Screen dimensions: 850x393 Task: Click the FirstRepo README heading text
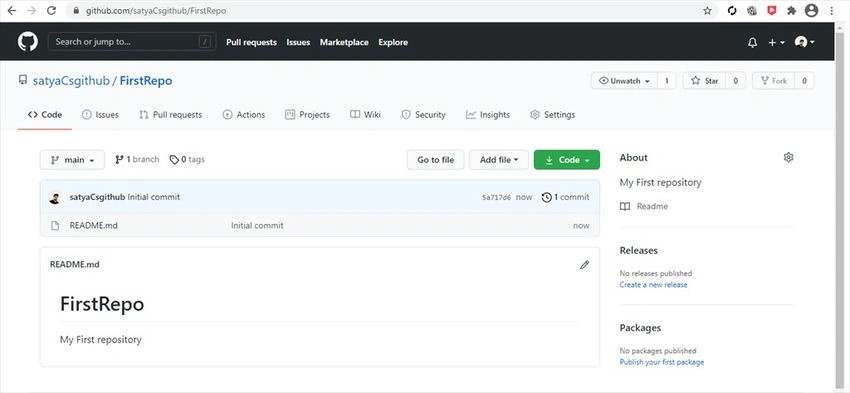point(102,304)
